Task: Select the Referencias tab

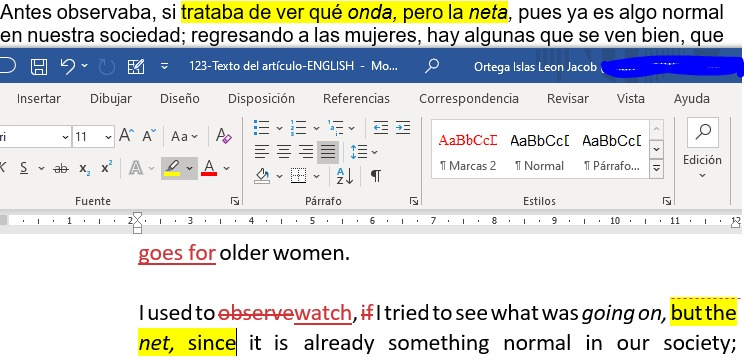Action: (x=356, y=99)
